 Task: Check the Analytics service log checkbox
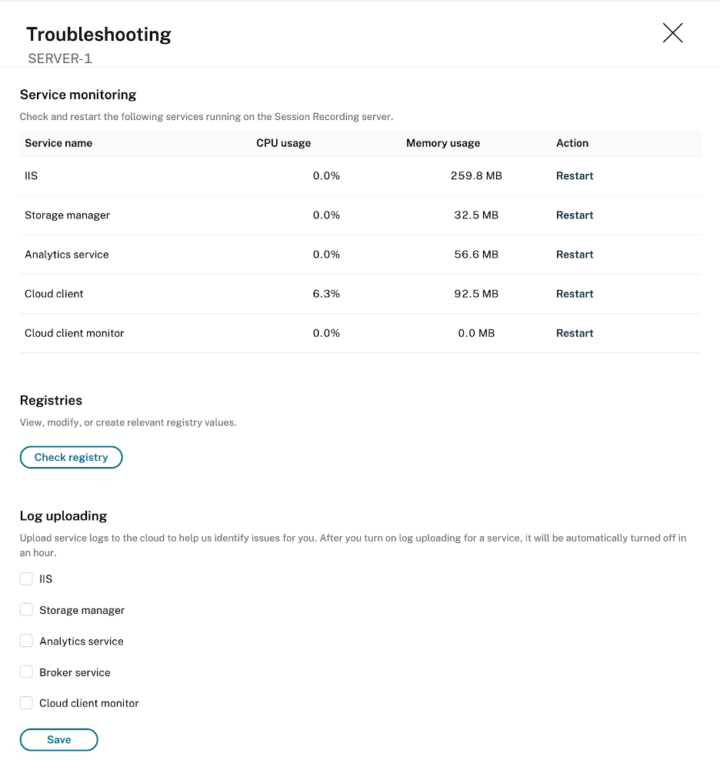point(27,641)
